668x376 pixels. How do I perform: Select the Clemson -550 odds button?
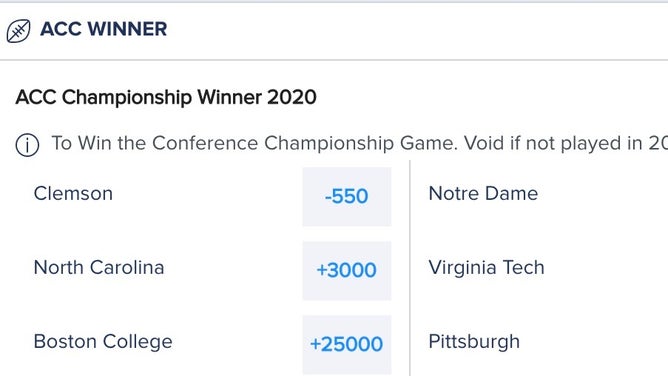click(347, 196)
